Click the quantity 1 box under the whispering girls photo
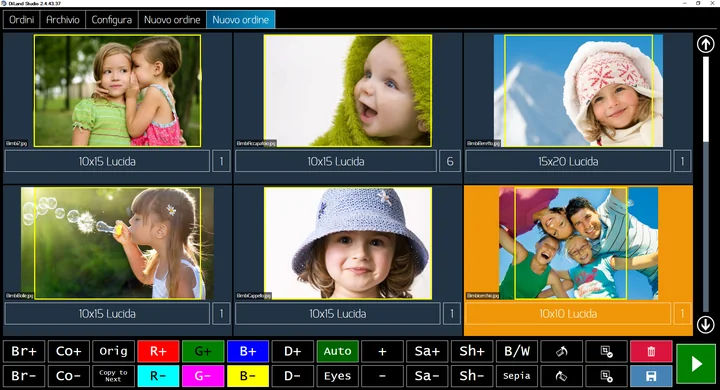720x390 pixels. tap(221, 161)
